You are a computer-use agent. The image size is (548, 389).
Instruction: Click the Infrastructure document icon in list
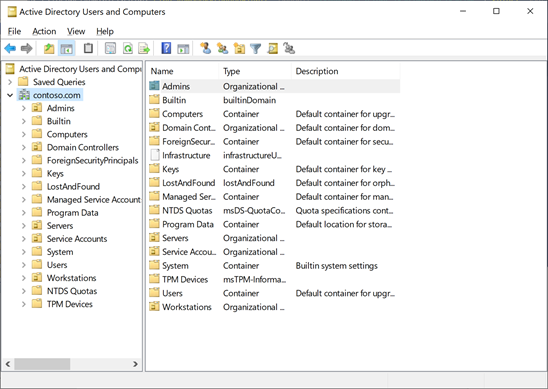click(154, 155)
